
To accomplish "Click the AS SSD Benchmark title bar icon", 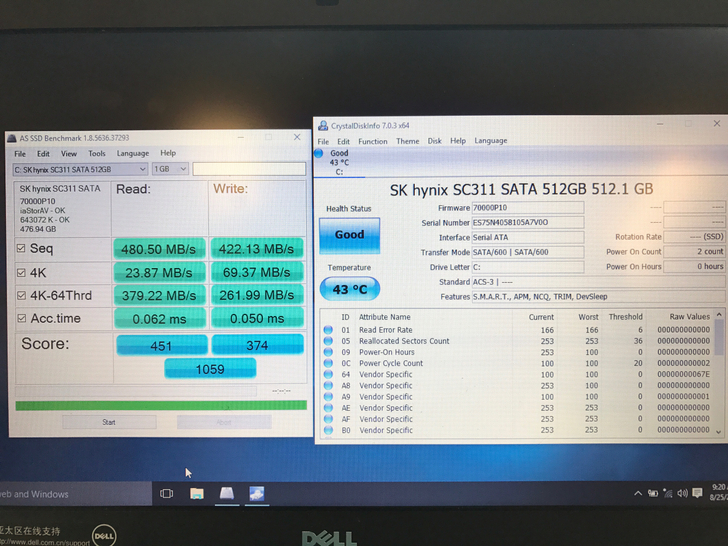I will coord(12,138).
